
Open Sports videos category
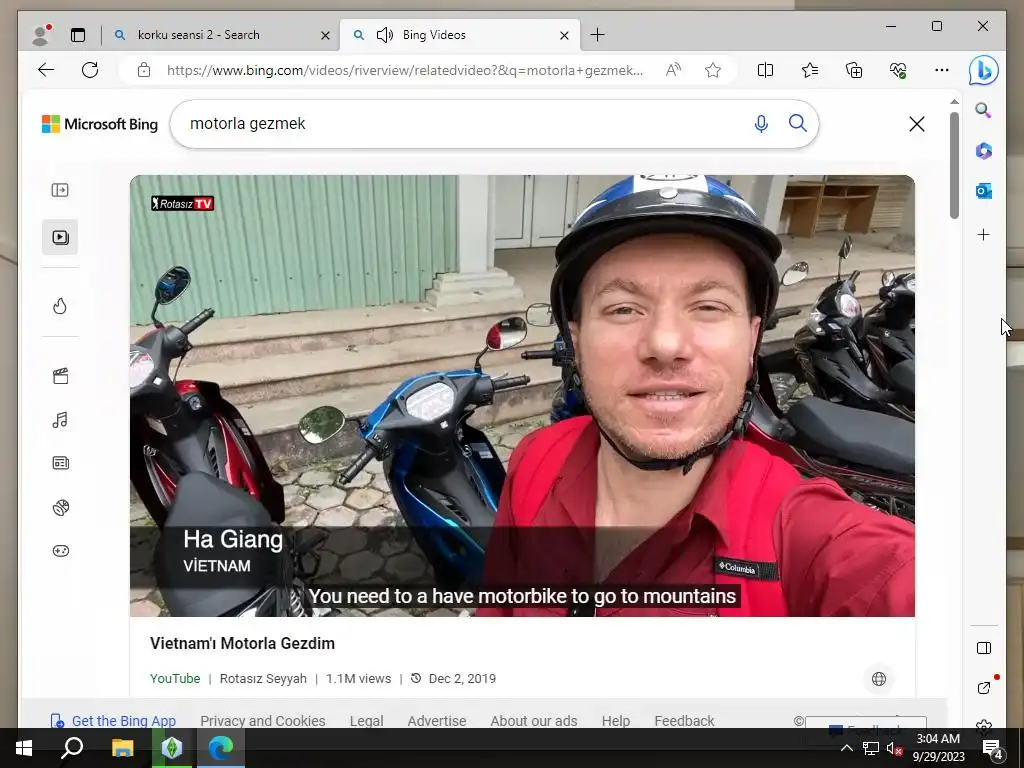coord(60,507)
